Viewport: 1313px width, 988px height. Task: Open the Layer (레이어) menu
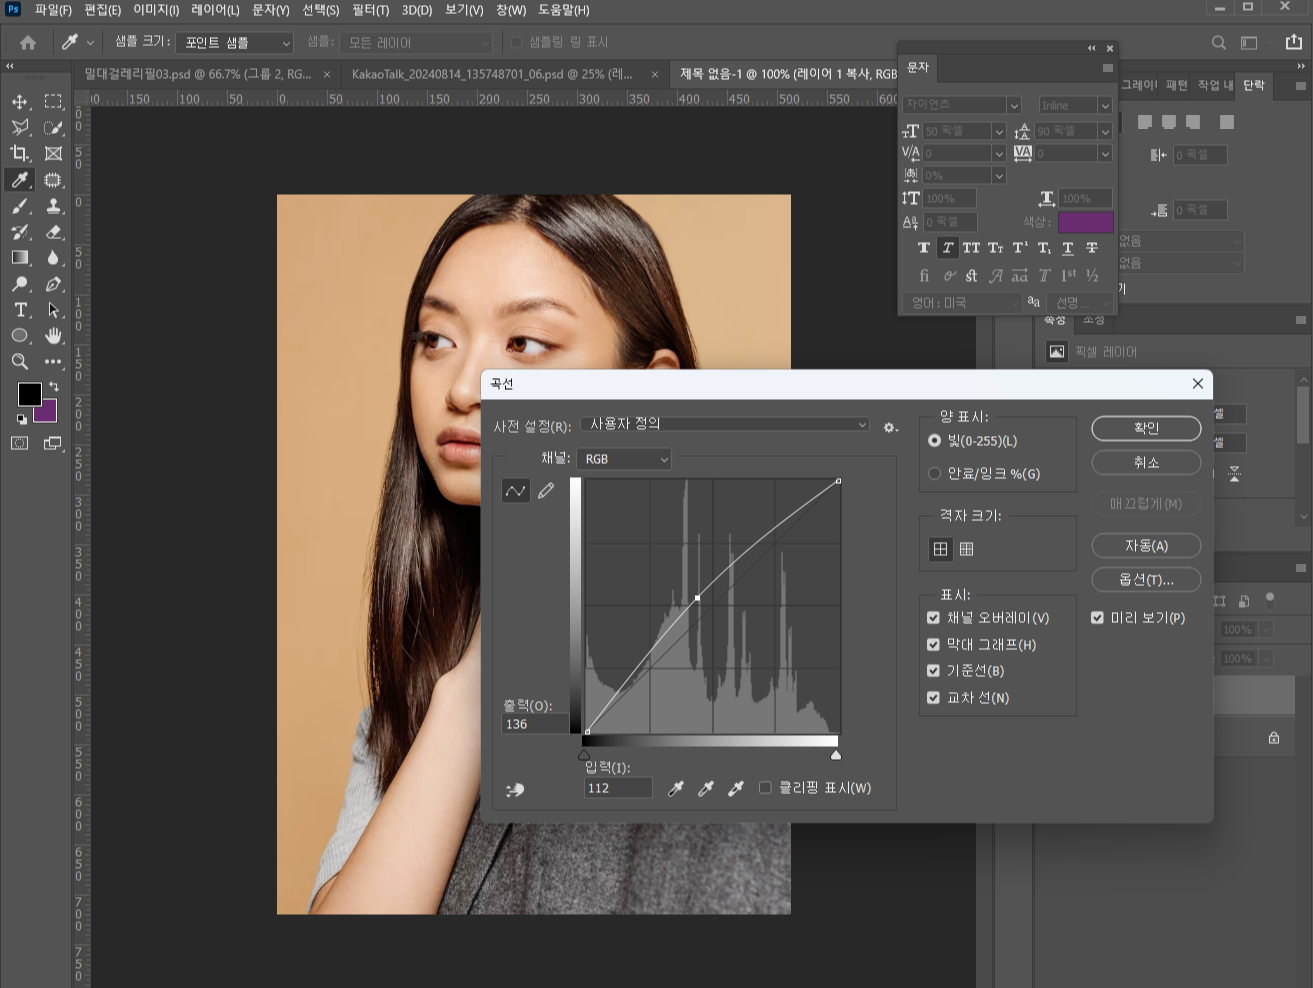click(x=215, y=10)
